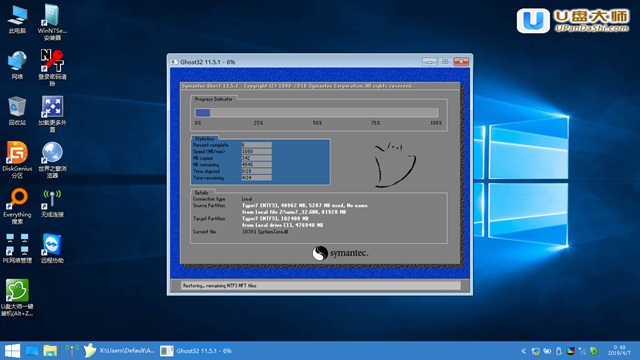Select the U盘大师 one-key install icon

point(17,298)
